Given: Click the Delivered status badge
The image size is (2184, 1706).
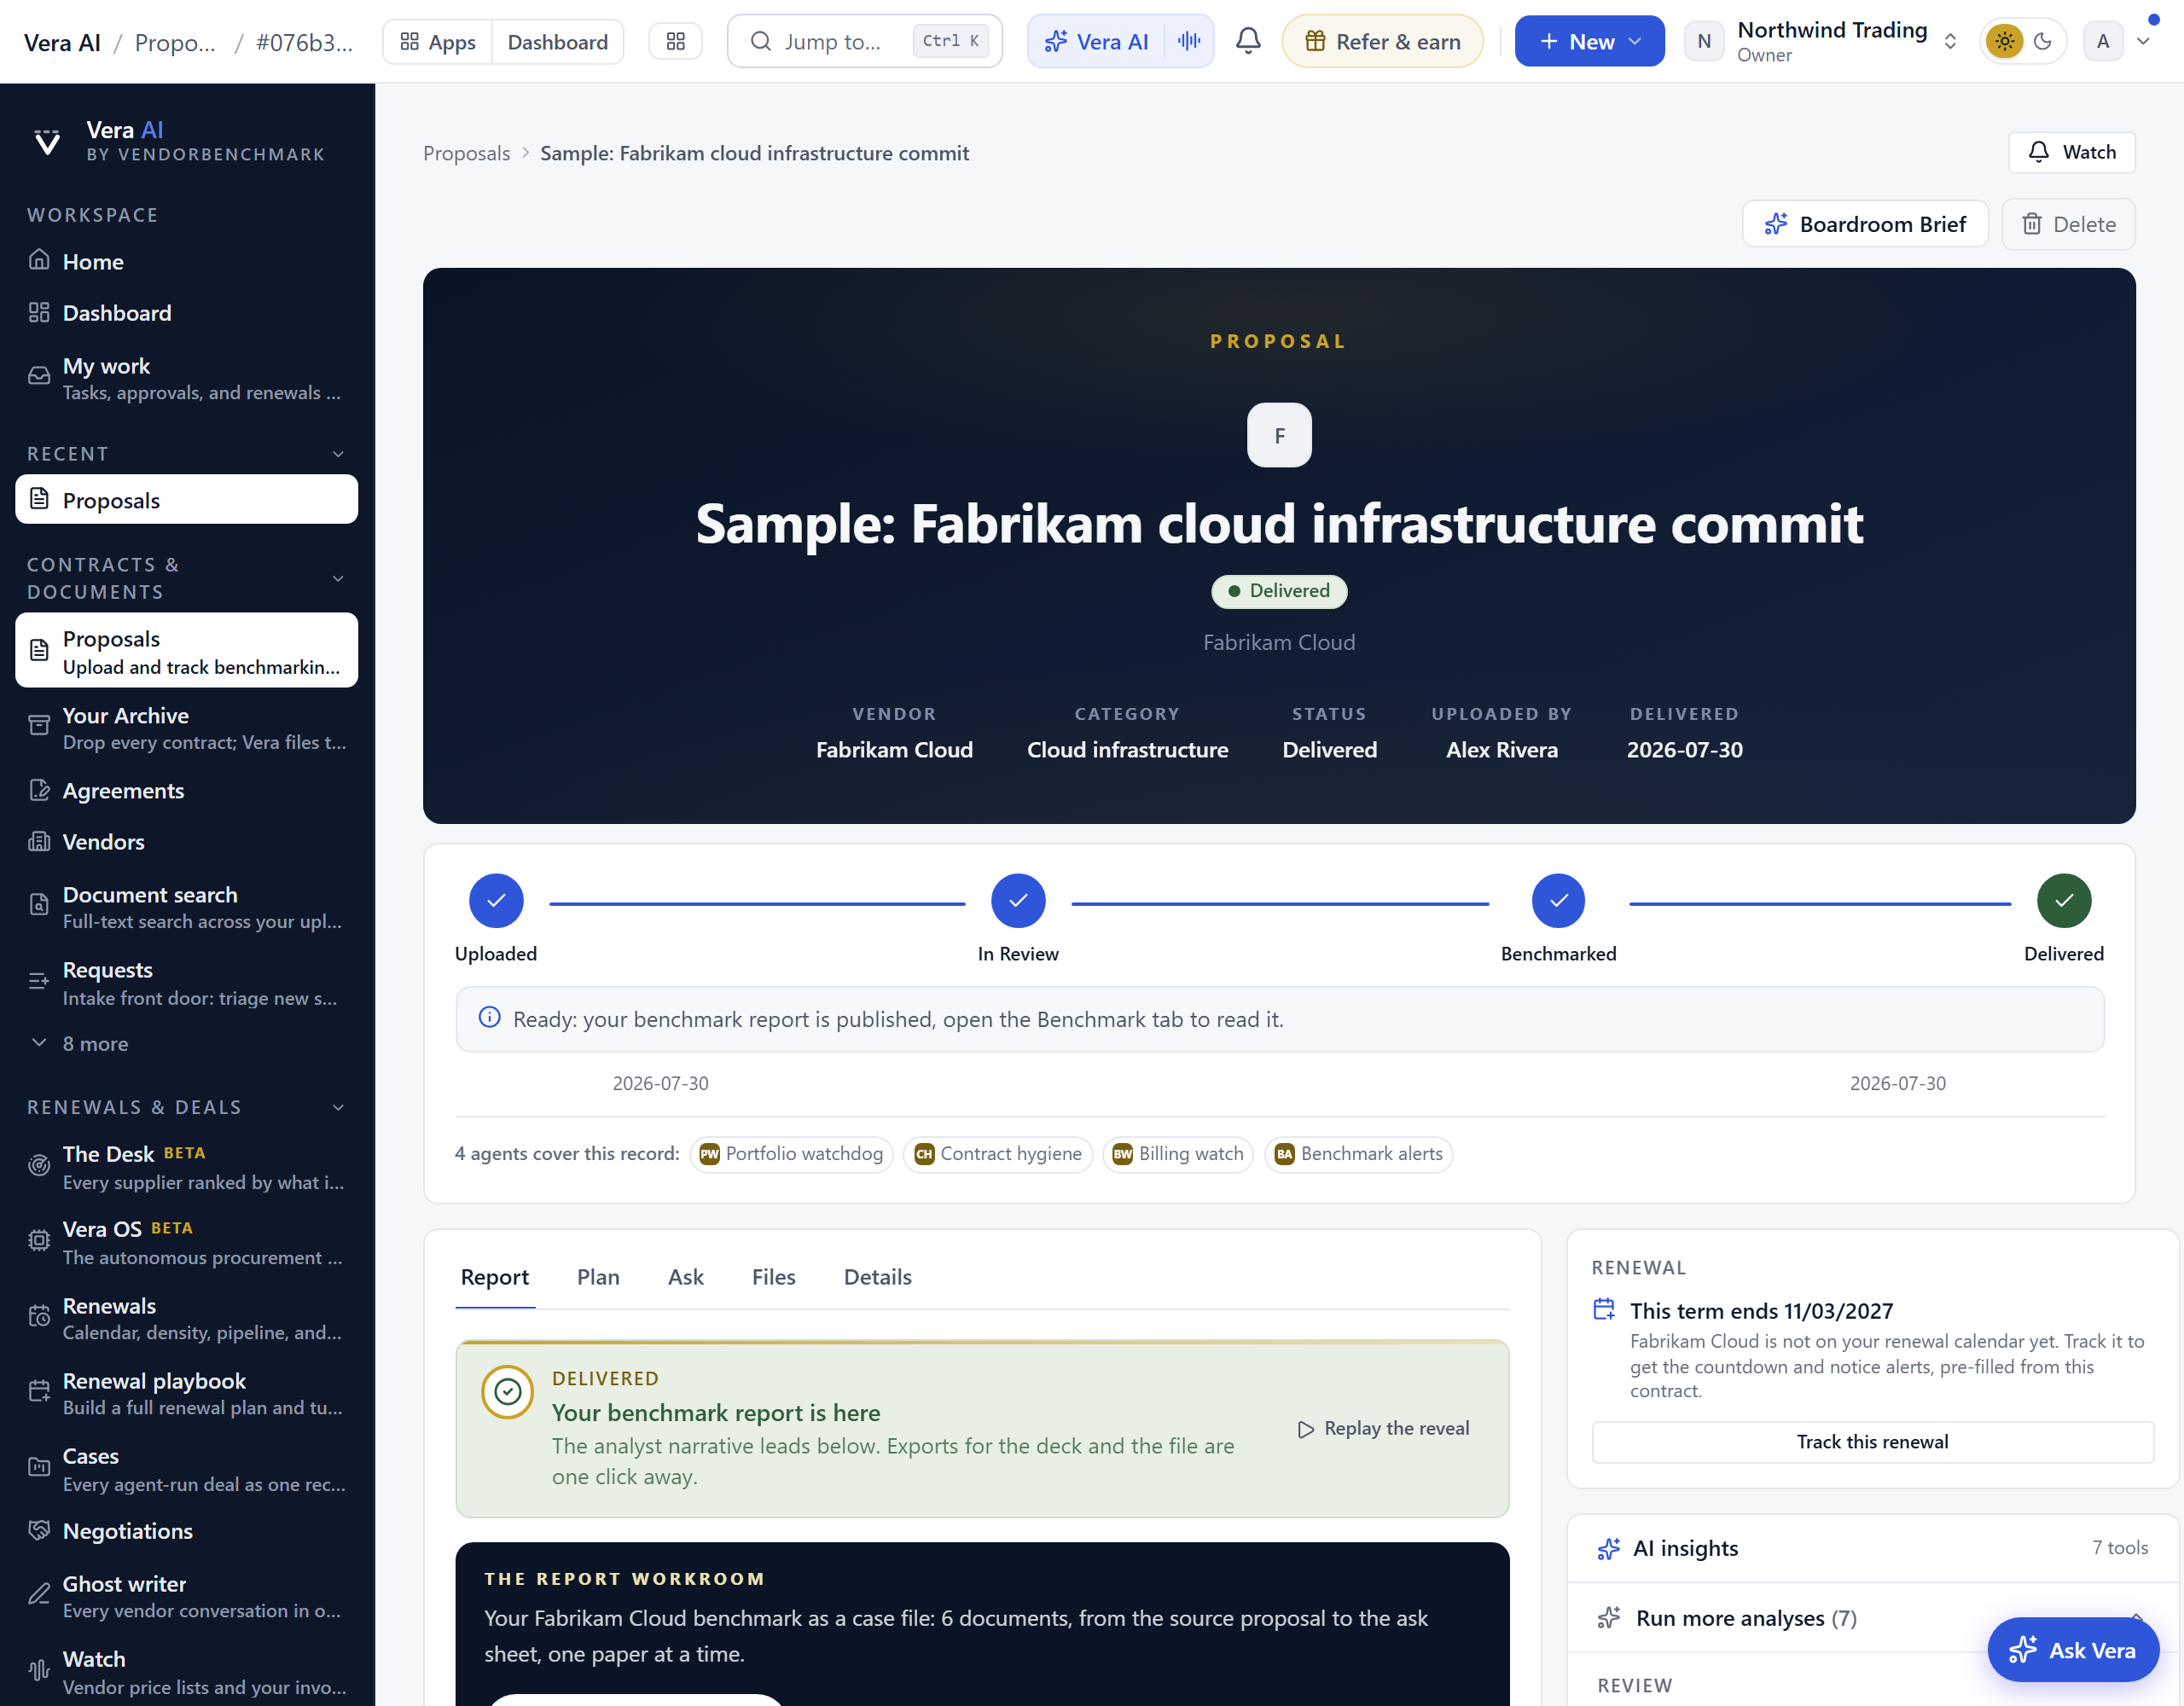Looking at the screenshot, I should (x=1279, y=591).
